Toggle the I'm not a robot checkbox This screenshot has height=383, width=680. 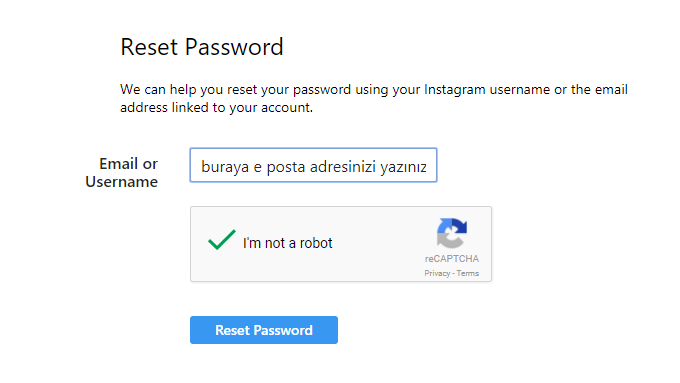[x=222, y=240]
